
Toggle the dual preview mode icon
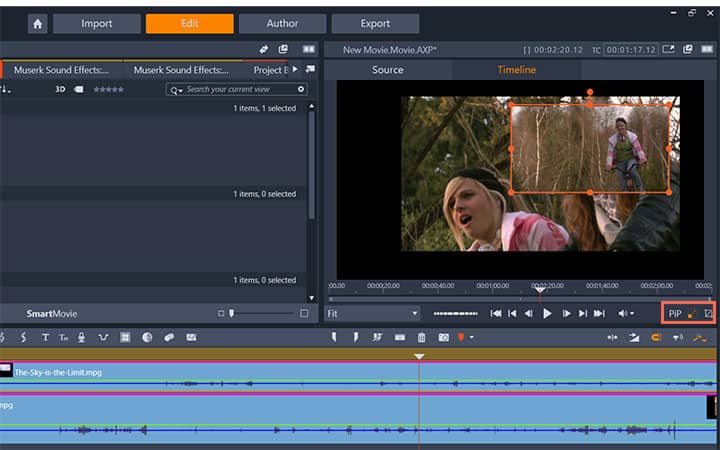(x=707, y=49)
